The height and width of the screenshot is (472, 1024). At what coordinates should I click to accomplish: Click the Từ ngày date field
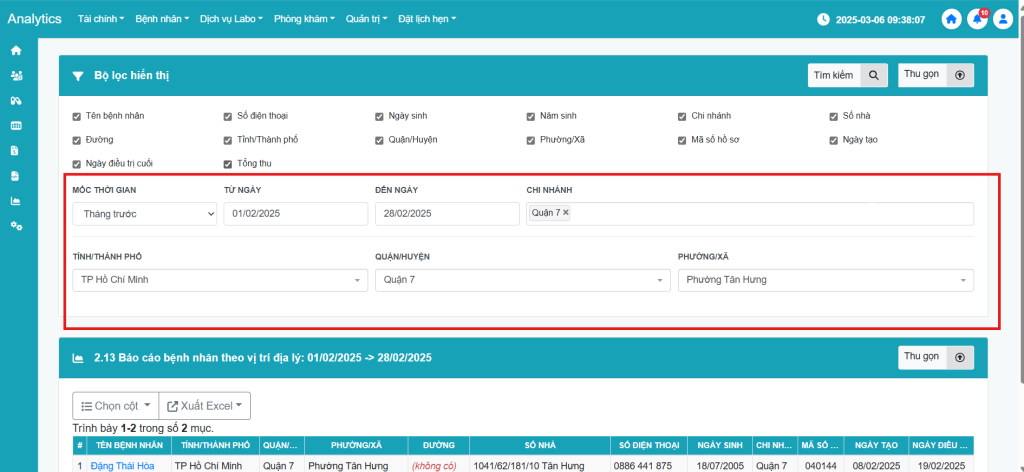click(x=294, y=214)
